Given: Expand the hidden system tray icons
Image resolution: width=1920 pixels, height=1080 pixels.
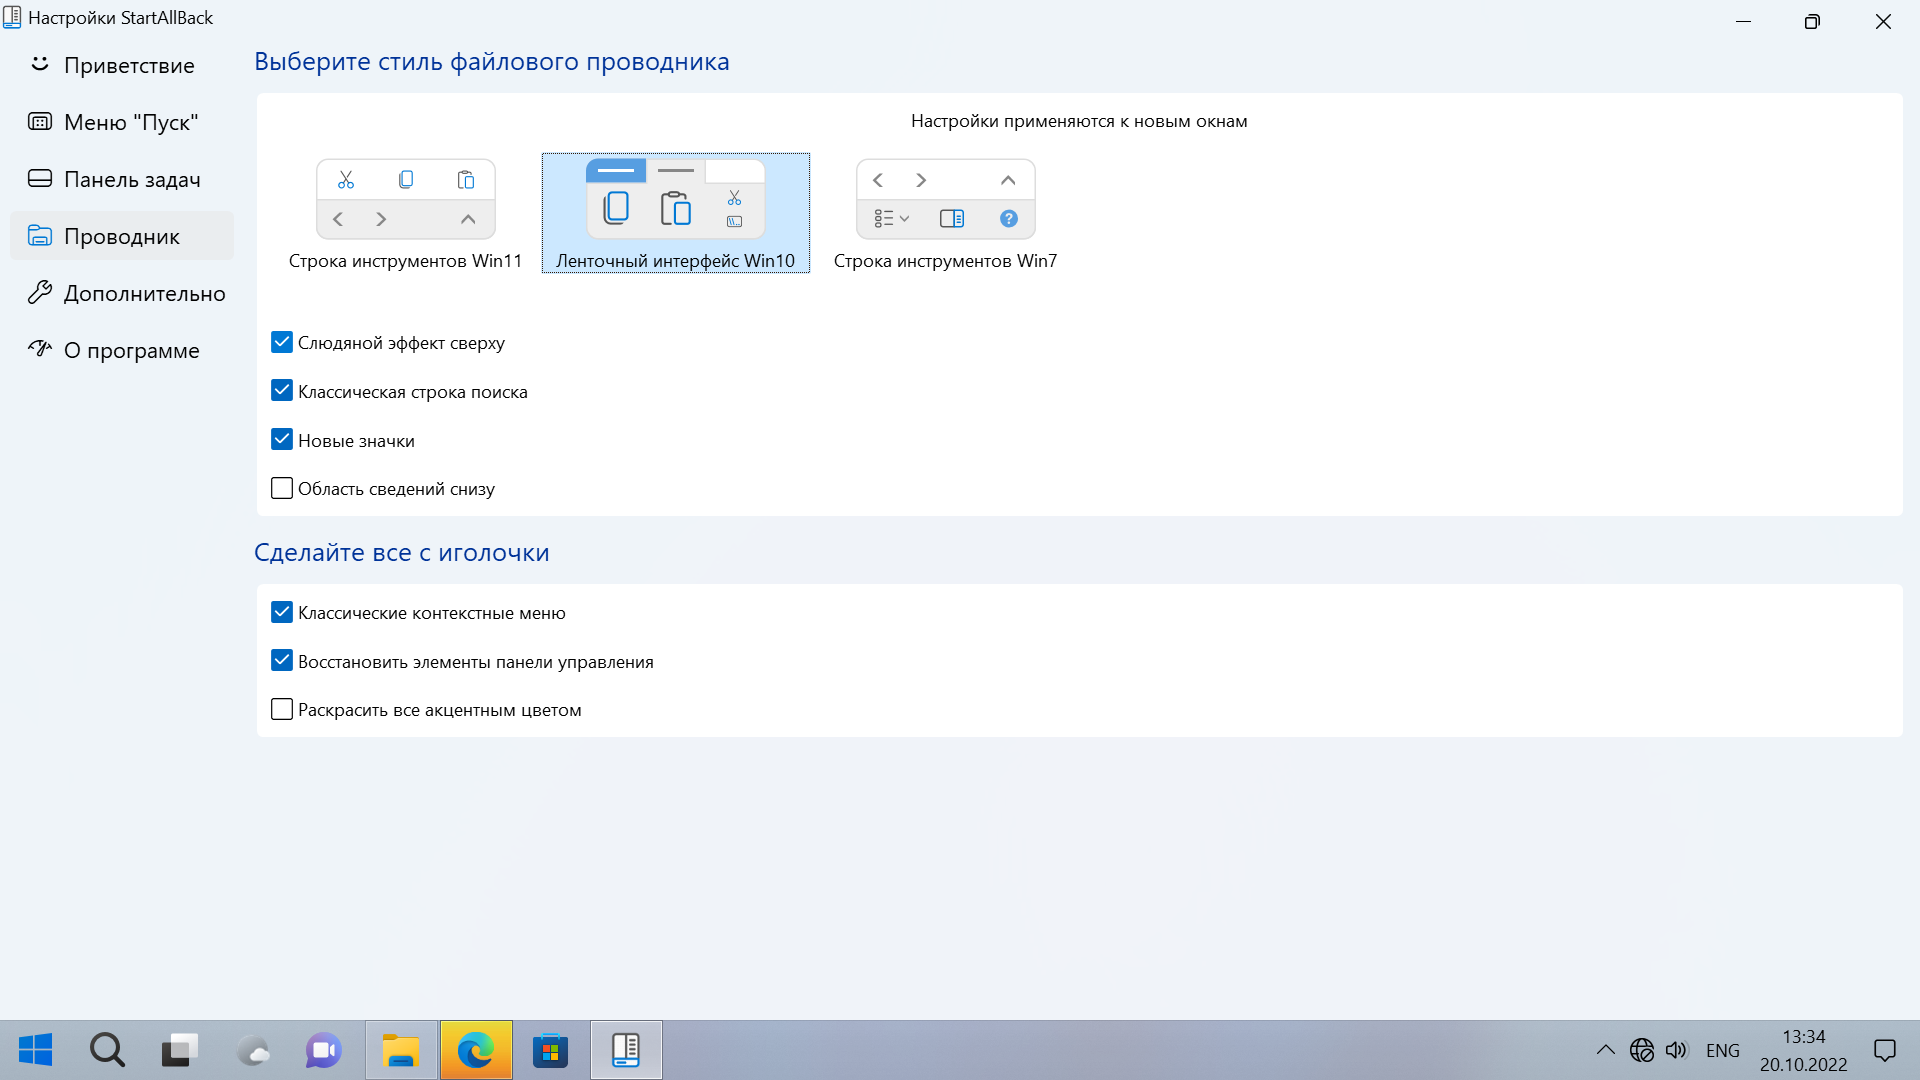Looking at the screenshot, I should click(1605, 1050).
